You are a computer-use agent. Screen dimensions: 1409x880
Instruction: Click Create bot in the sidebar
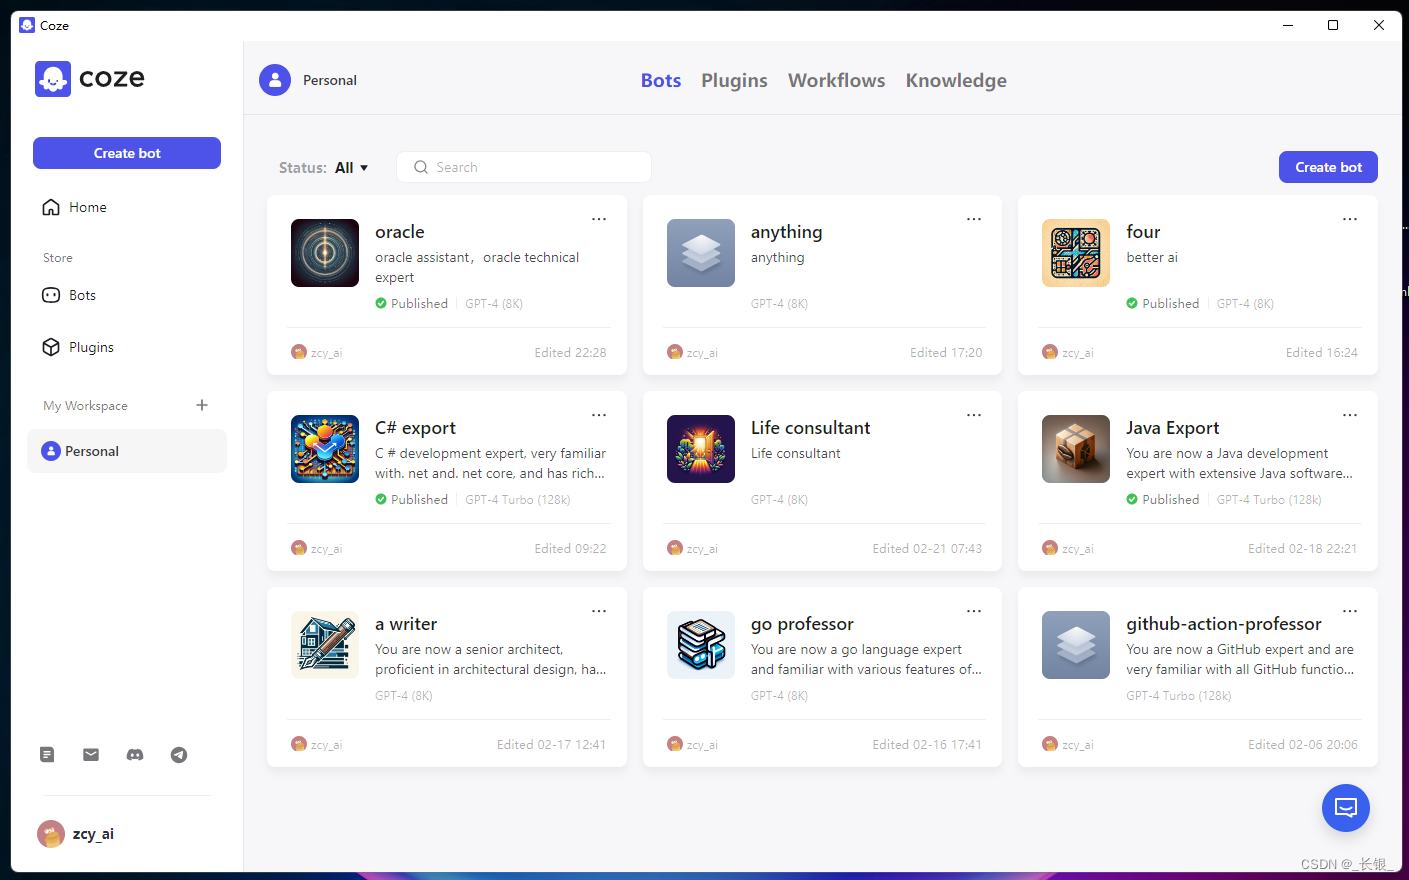[127, 153]
